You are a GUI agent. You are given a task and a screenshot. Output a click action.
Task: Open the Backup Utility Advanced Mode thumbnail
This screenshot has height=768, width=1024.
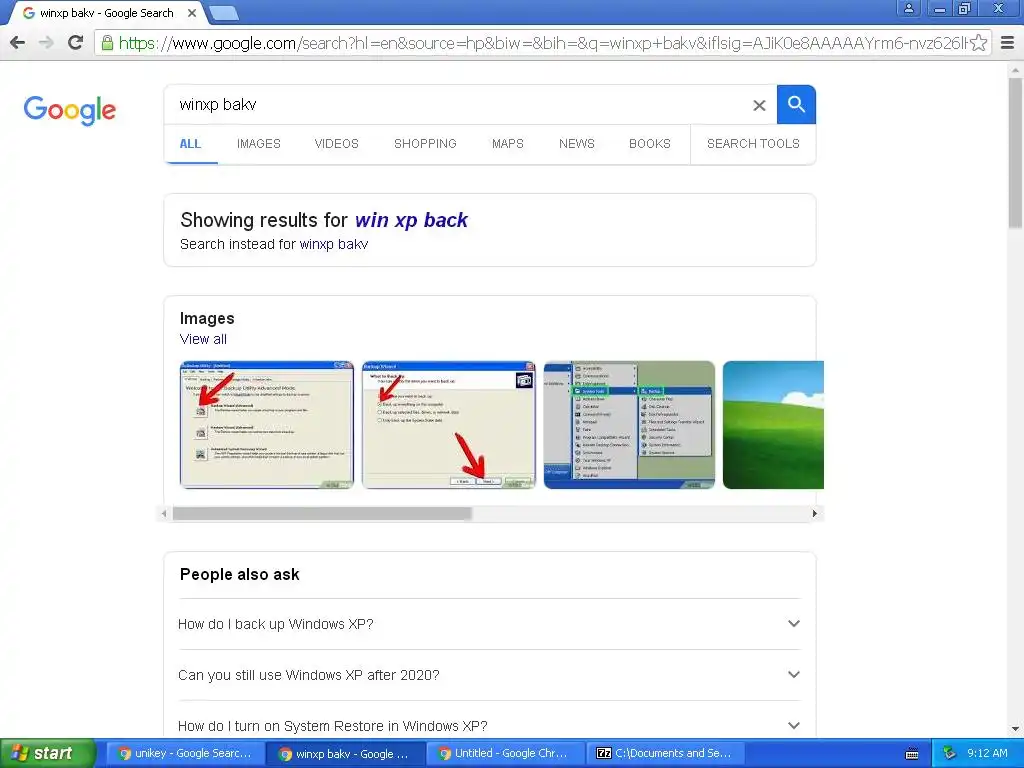click(x=266, y=424)
